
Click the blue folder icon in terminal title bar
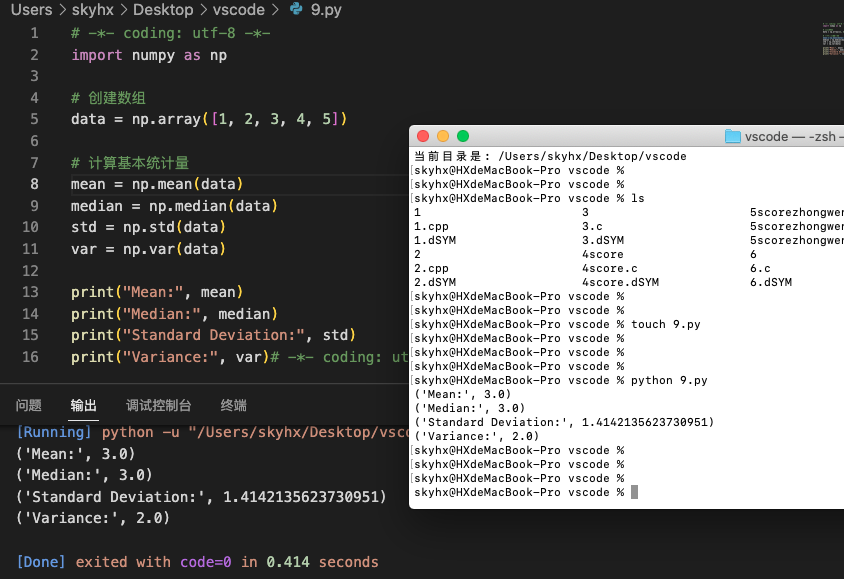tap(732, 134)
